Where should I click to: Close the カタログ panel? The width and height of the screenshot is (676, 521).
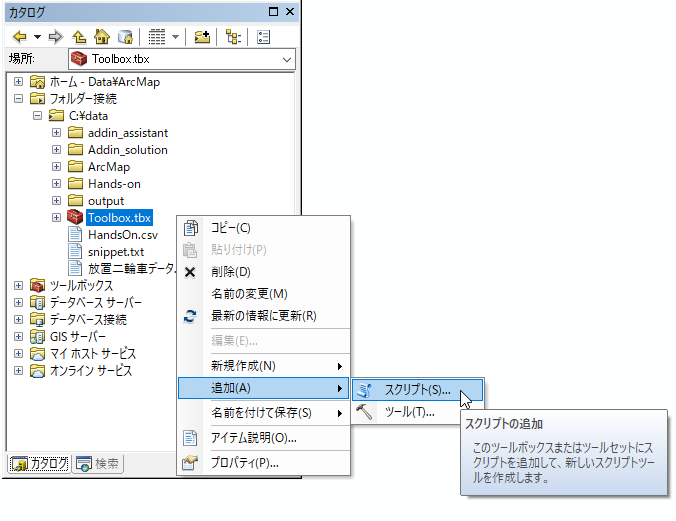[x=290, y=12]
